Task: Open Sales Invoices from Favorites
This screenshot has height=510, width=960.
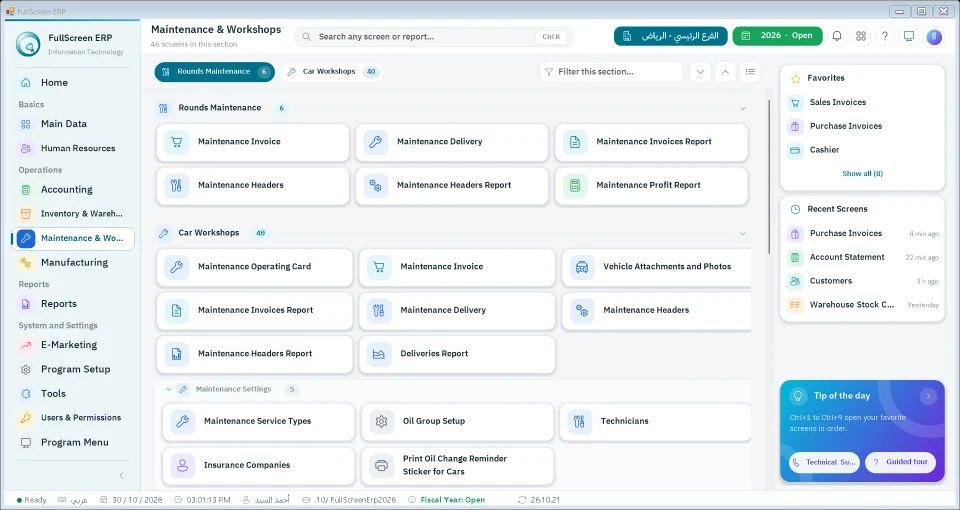Action: (x=862, y=102)
